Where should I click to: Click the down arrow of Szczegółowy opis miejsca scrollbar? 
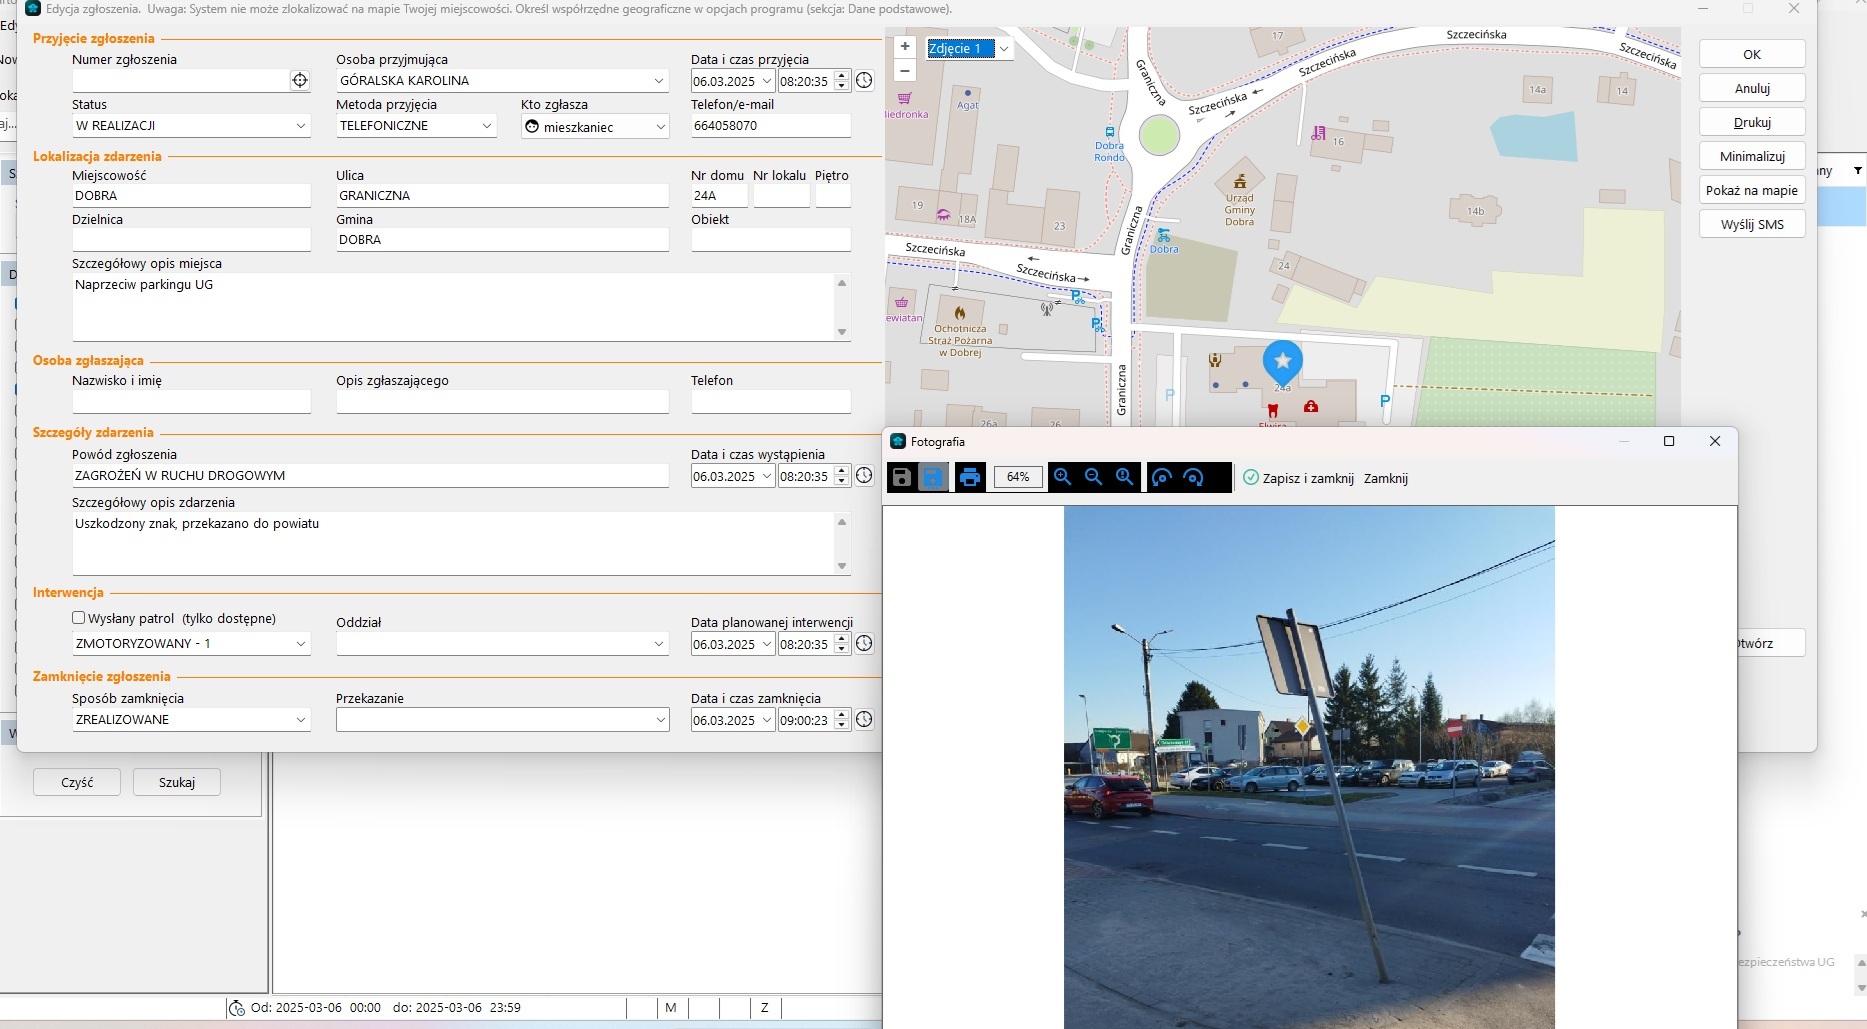(x=842, y=332)
